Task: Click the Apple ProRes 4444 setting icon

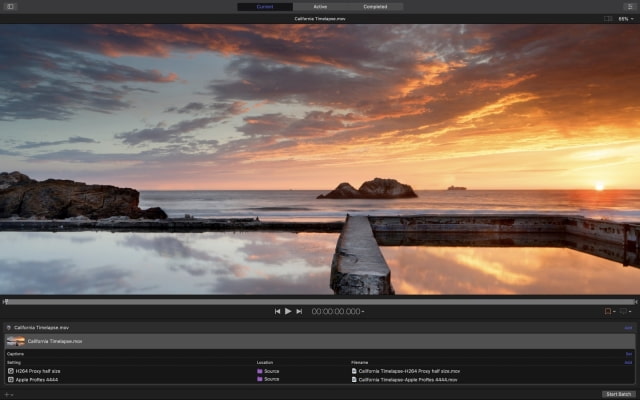Action: tap(10, 380)
